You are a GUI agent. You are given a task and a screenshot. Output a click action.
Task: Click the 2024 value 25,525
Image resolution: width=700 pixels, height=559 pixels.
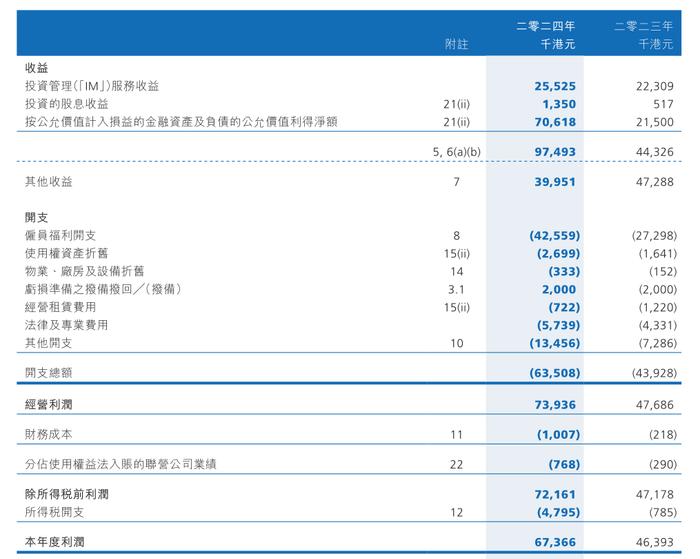coord(555,86)
